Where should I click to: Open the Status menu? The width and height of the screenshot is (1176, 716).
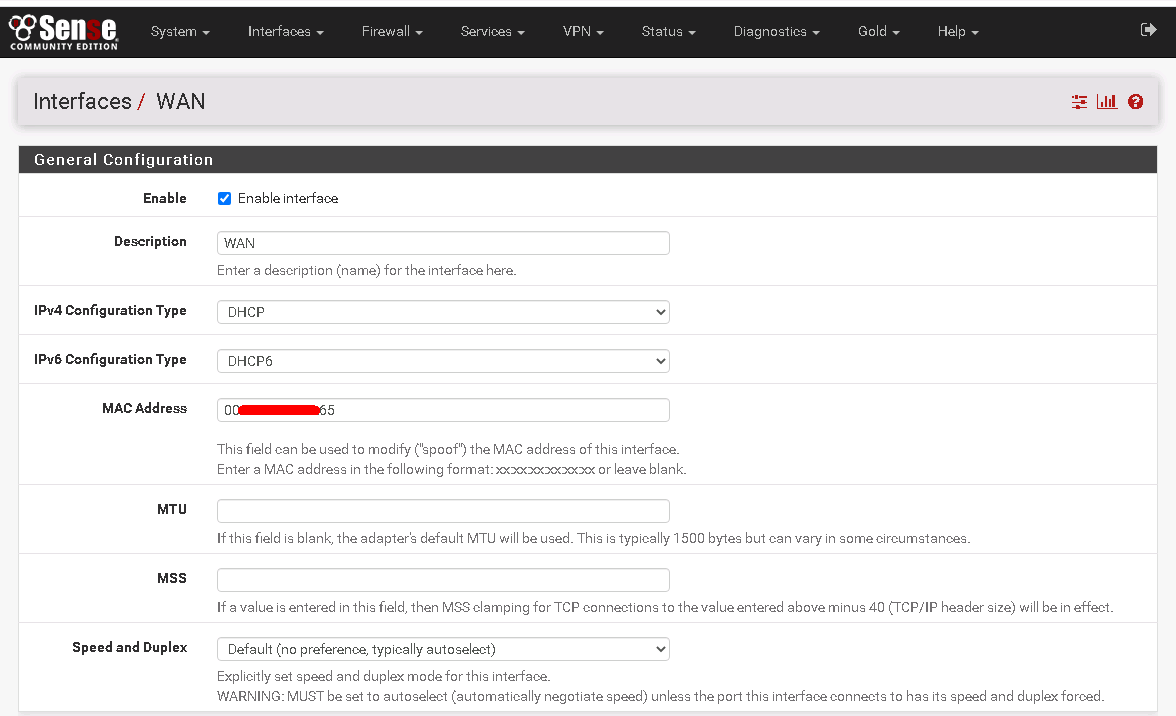point(668,31)
